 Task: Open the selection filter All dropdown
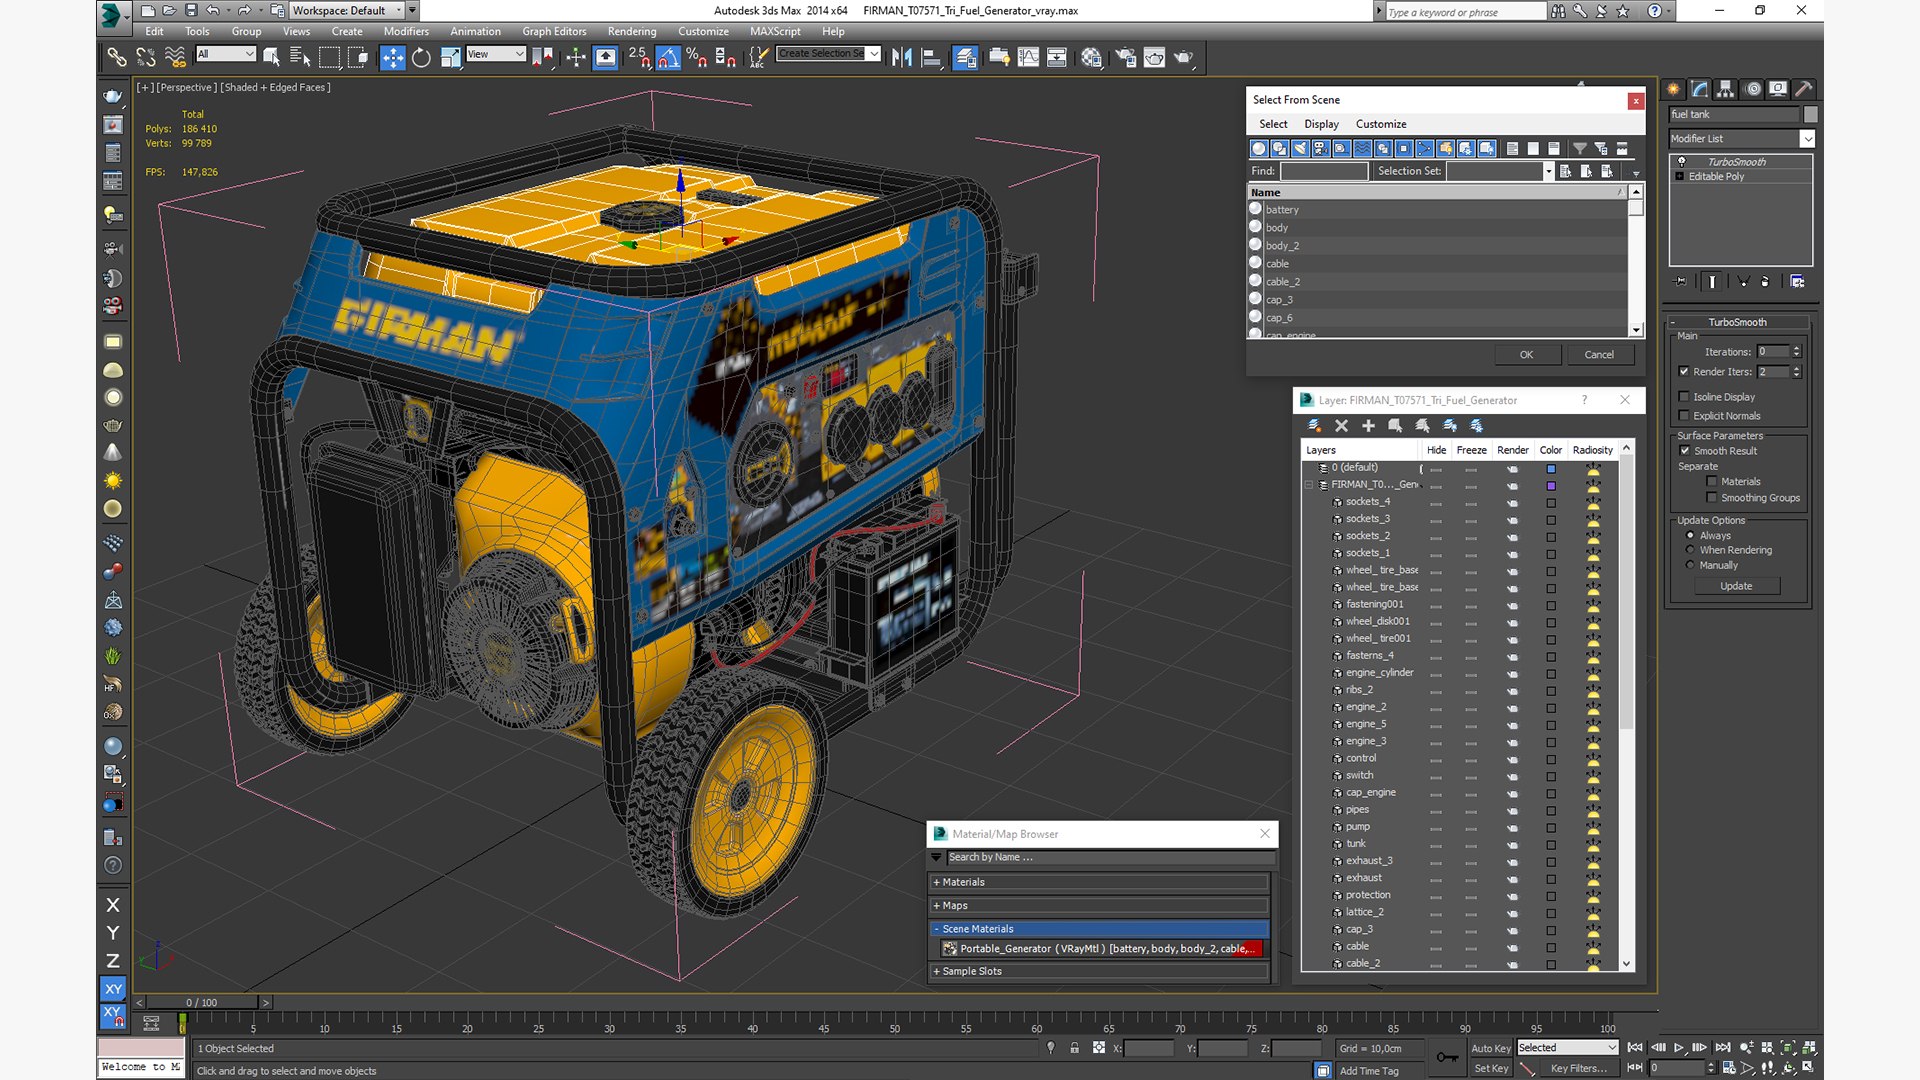pos(226,54)
